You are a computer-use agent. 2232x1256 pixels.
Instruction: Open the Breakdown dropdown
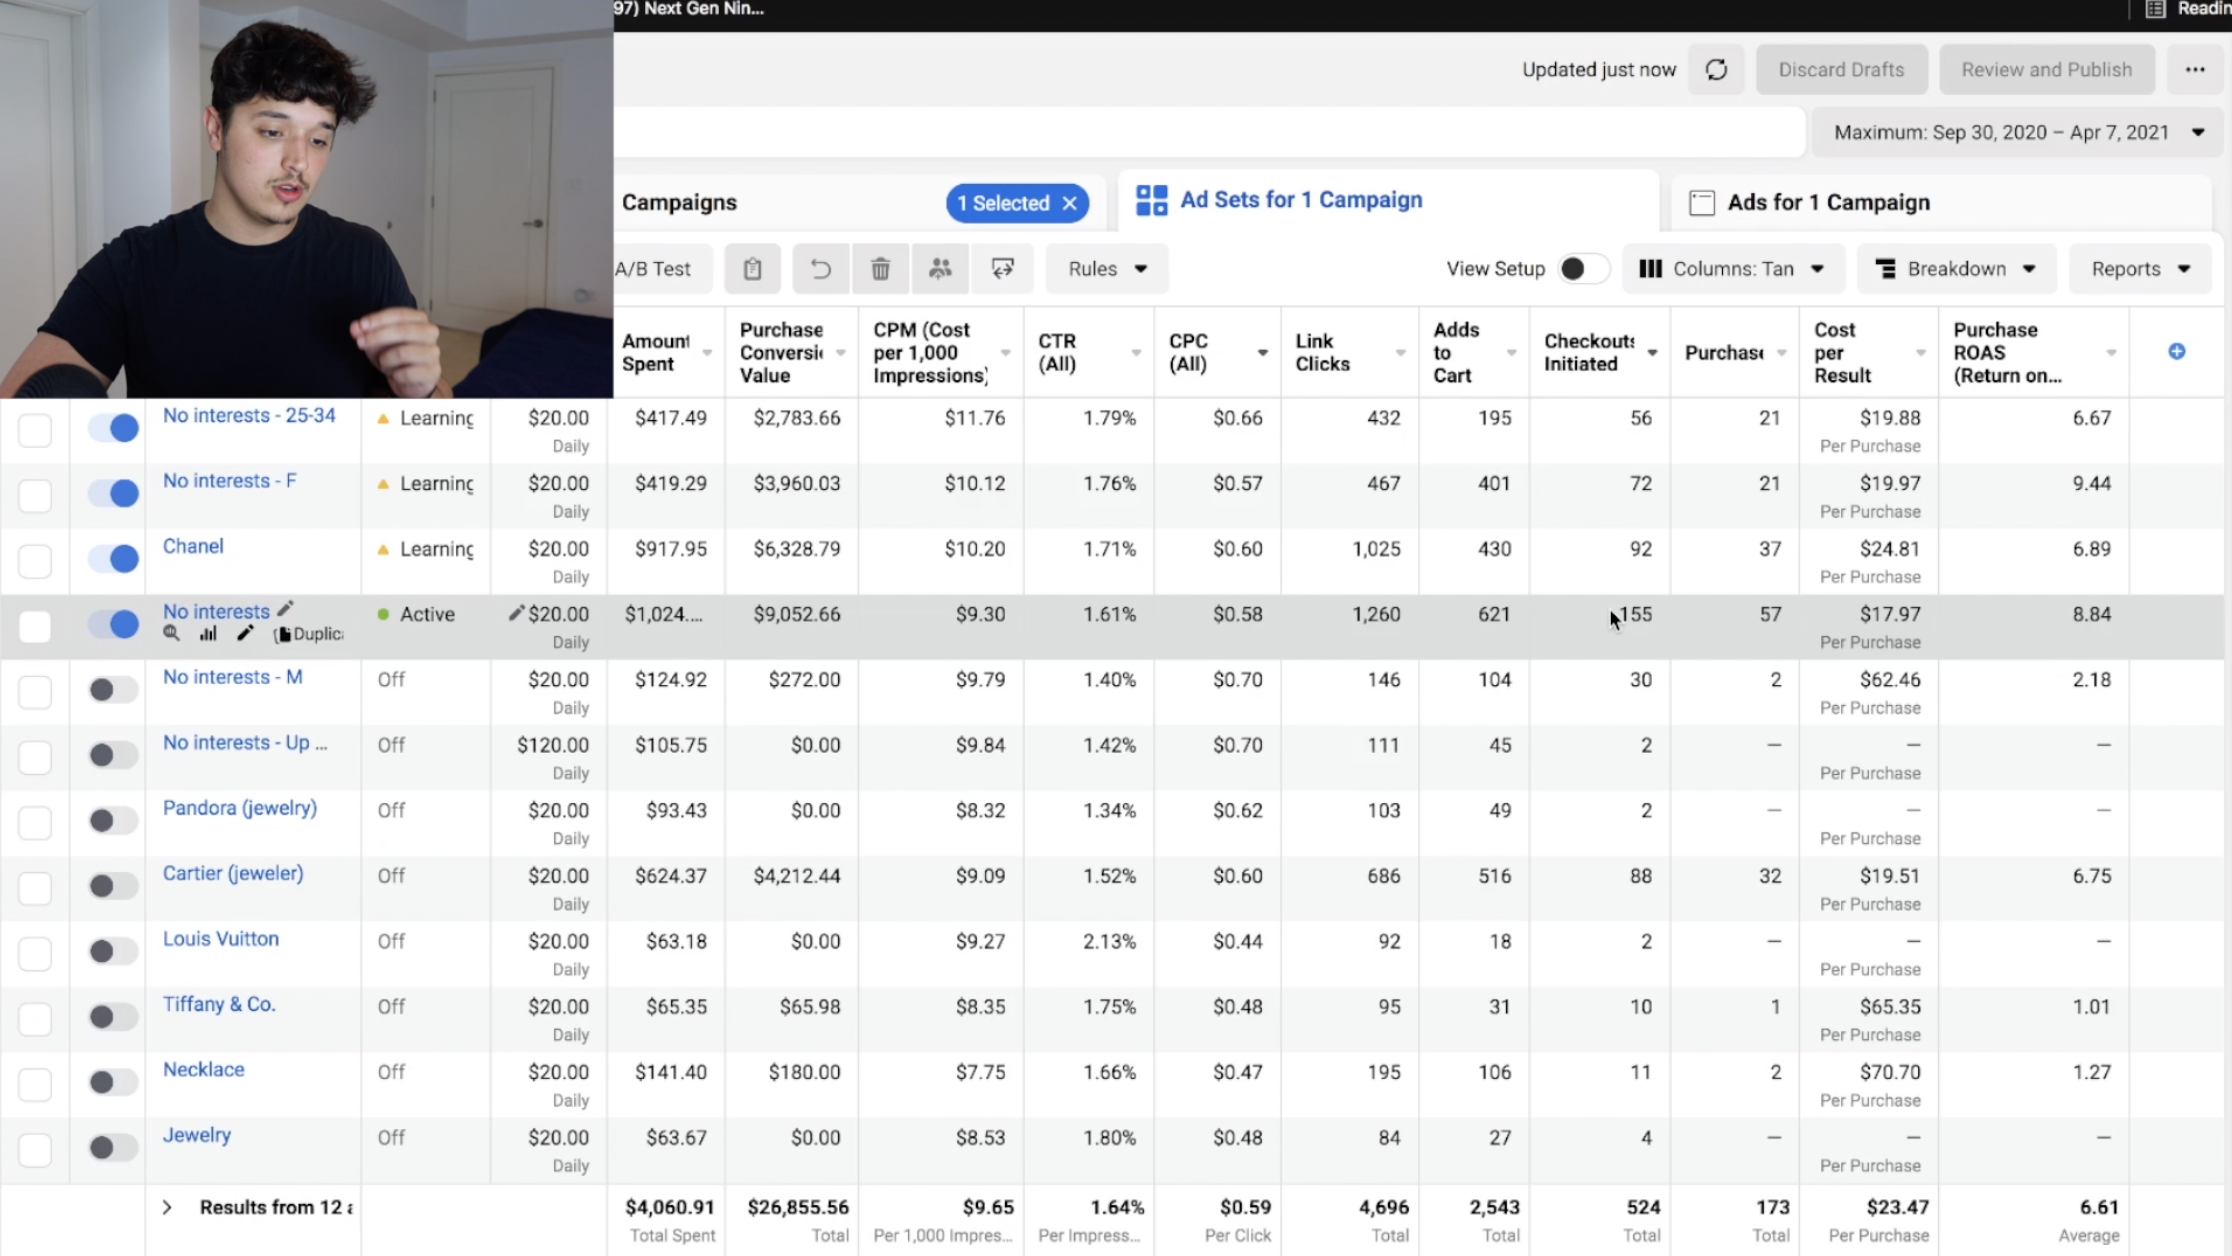point(1956,269)
